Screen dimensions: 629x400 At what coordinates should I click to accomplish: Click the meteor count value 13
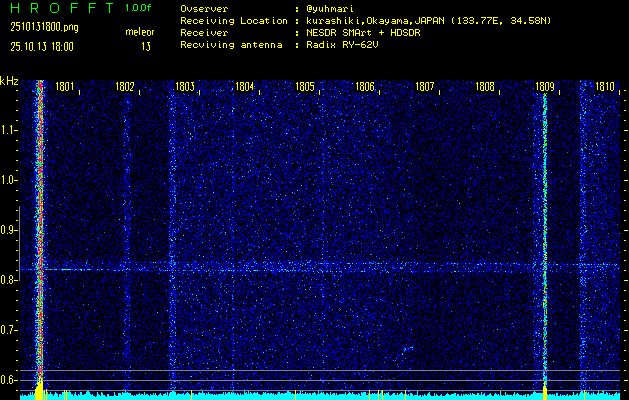point(146,46)
